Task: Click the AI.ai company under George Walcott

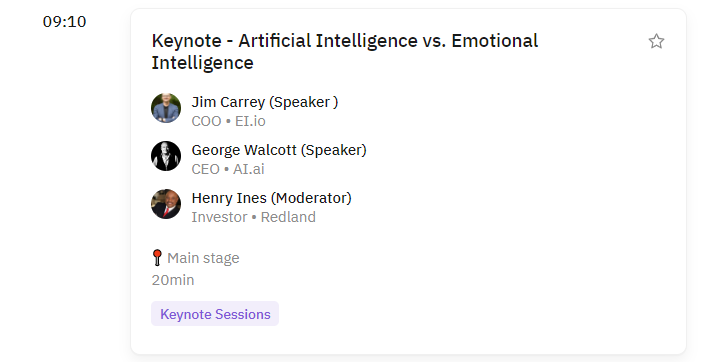Action: (x=248, y=169)
